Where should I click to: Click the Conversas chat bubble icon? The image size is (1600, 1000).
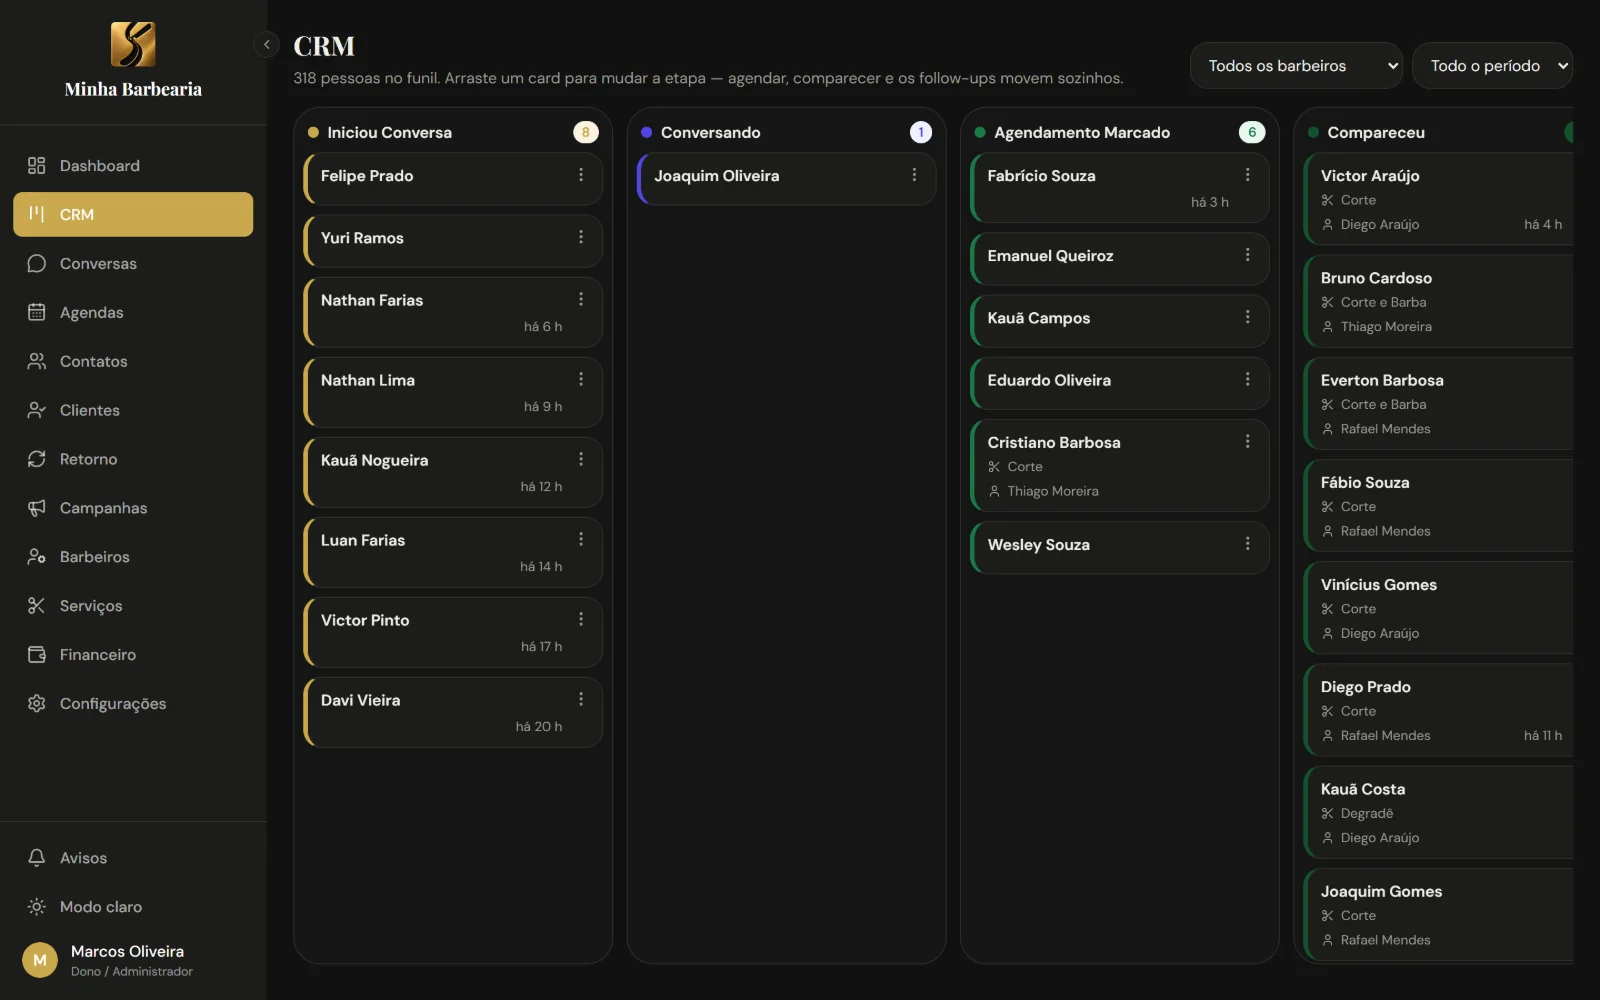37,264
